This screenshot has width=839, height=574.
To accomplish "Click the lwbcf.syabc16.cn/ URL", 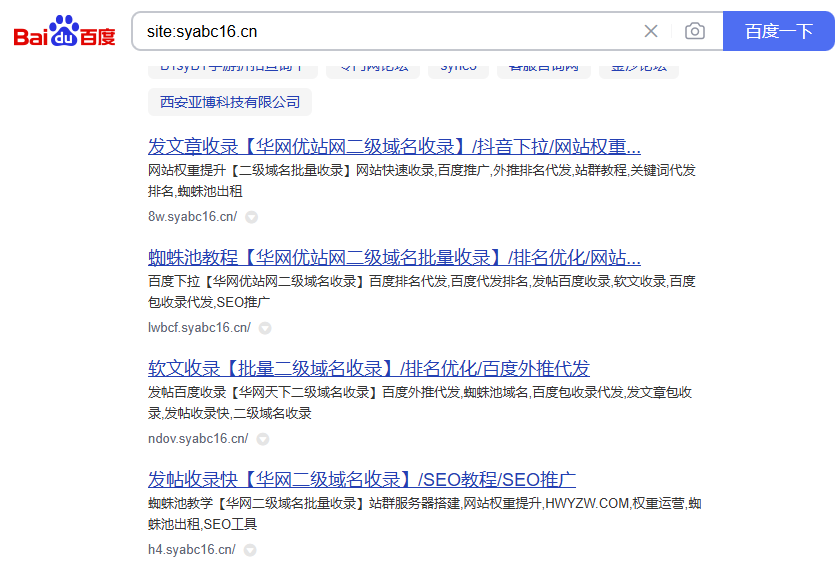I will click(199, 327).
